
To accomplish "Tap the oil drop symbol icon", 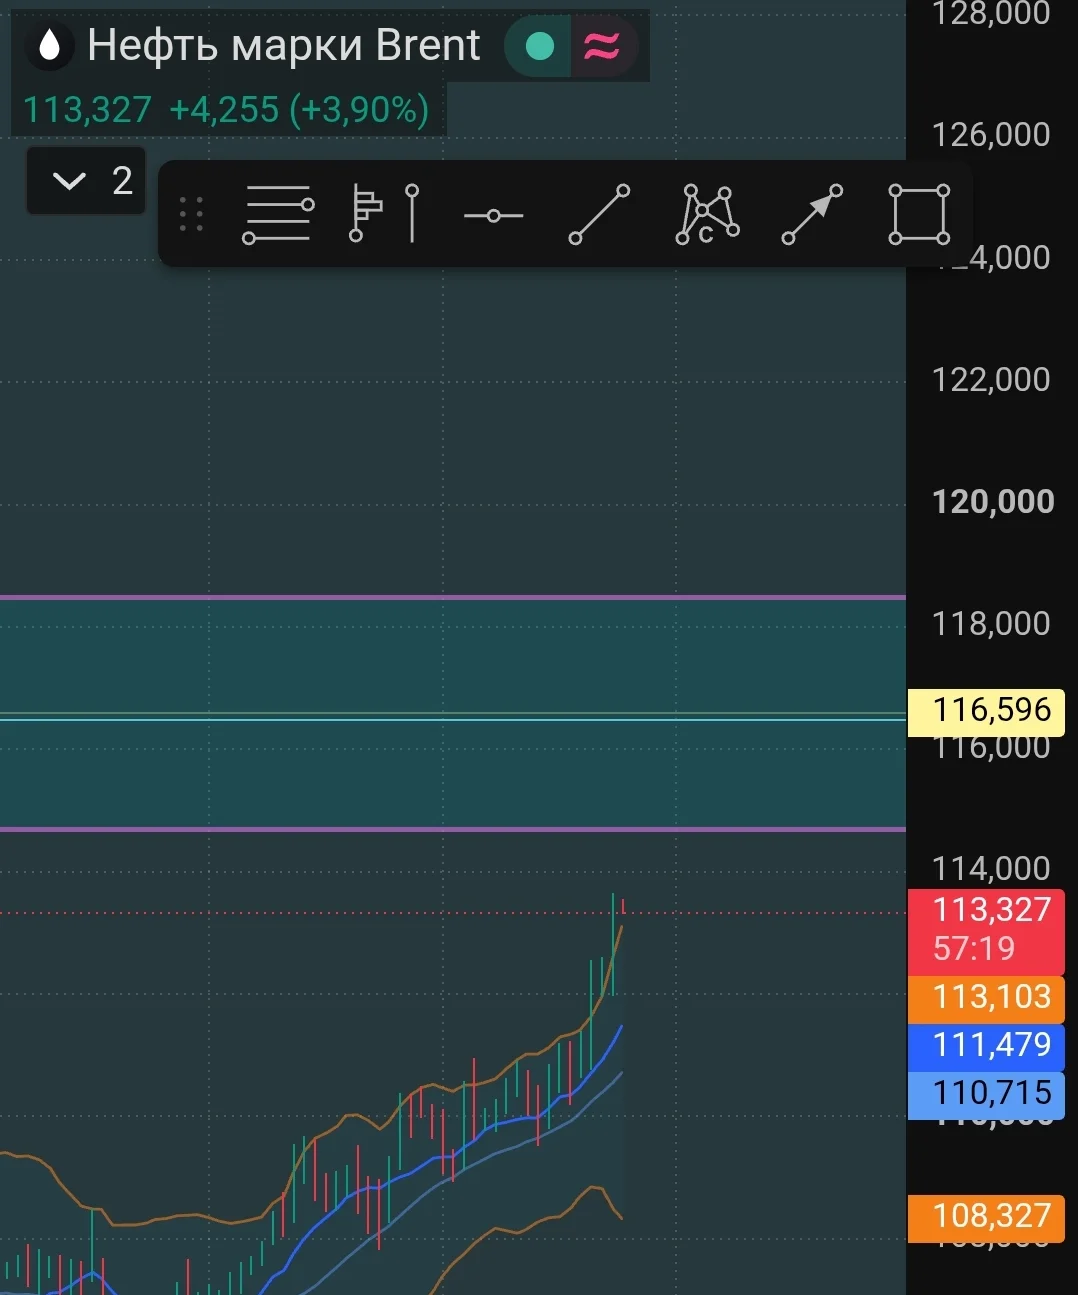I will (x=49, y=46).
